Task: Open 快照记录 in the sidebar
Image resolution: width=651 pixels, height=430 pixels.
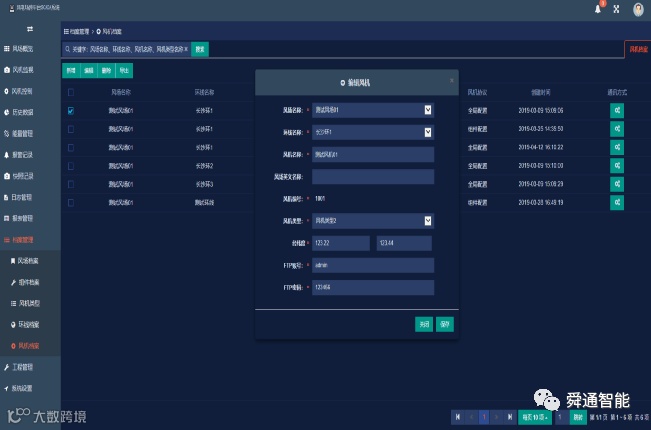Action: tap(19, 176)
